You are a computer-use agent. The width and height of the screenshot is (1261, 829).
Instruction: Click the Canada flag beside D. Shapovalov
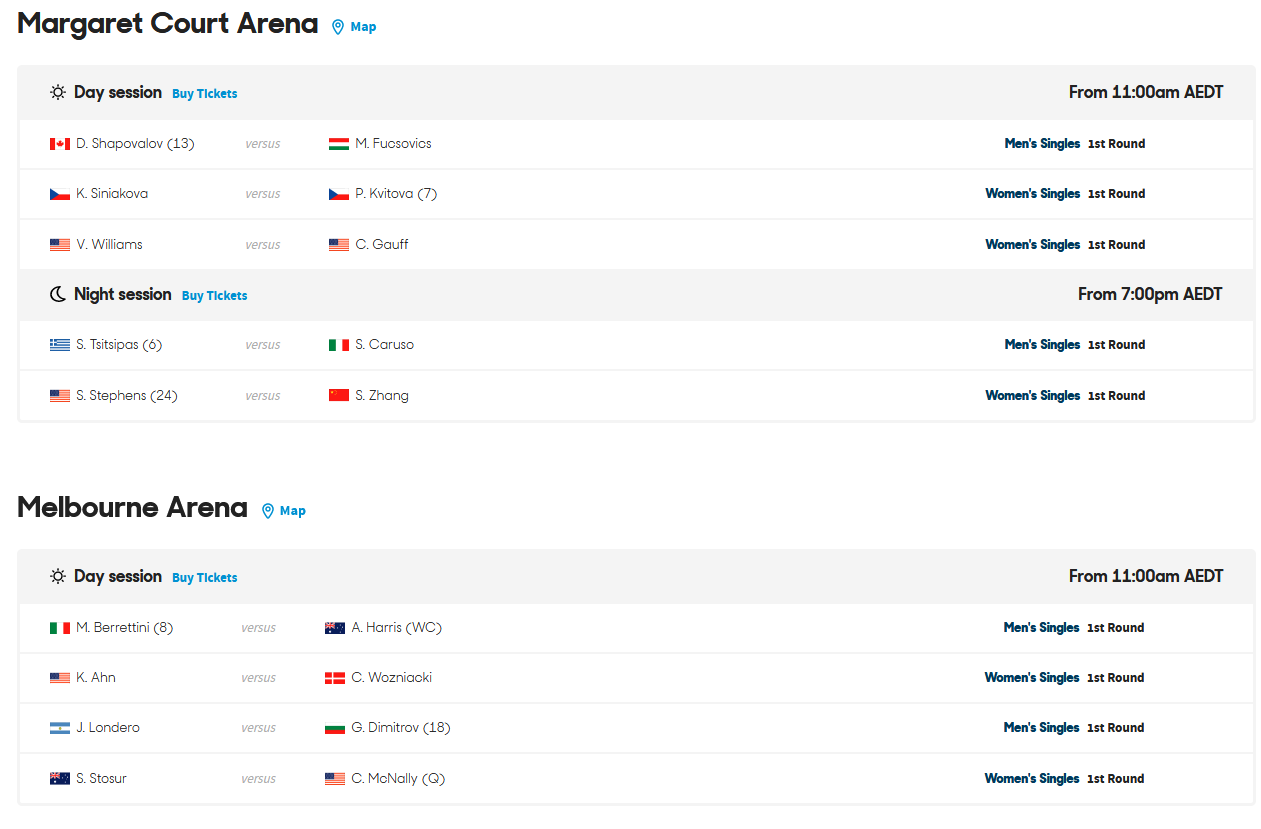pos(60,144)
